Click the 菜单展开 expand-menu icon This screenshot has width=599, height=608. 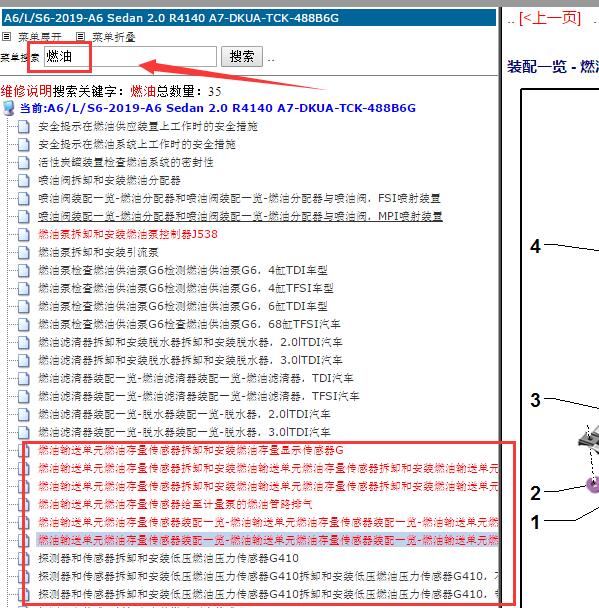tap(6, 37)
